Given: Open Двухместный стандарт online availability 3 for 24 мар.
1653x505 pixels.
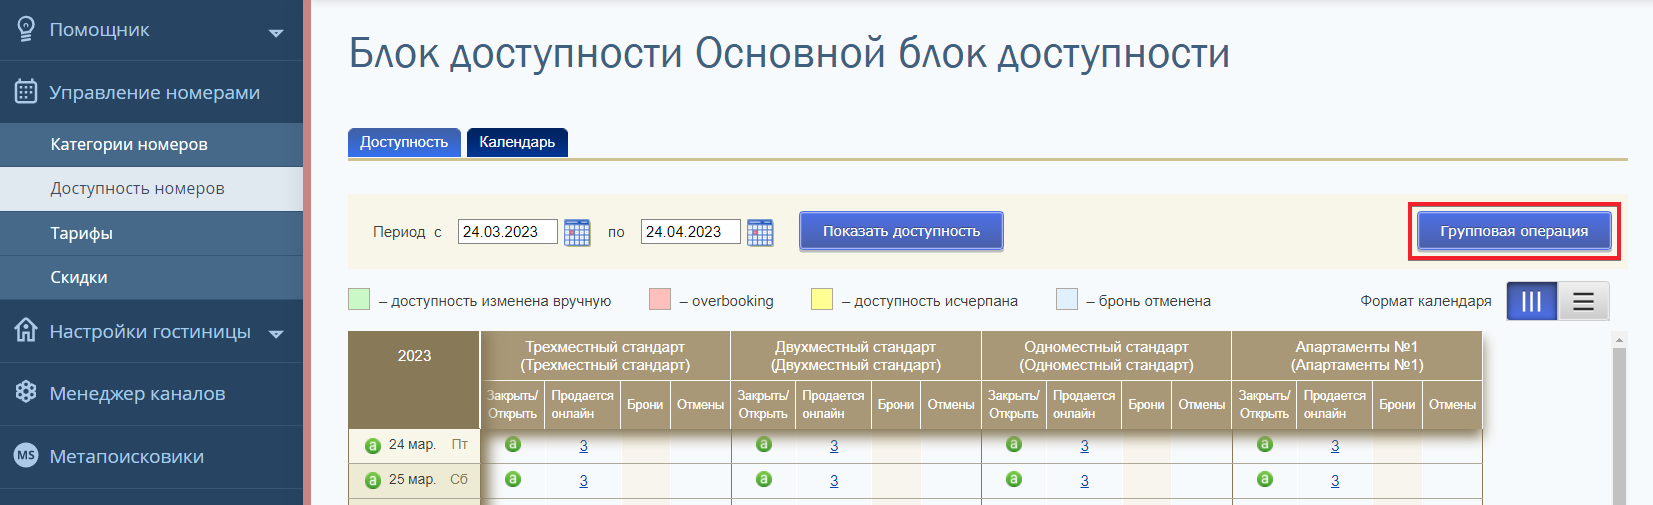Looking at the screenshot, I should (x=834, y=446).
